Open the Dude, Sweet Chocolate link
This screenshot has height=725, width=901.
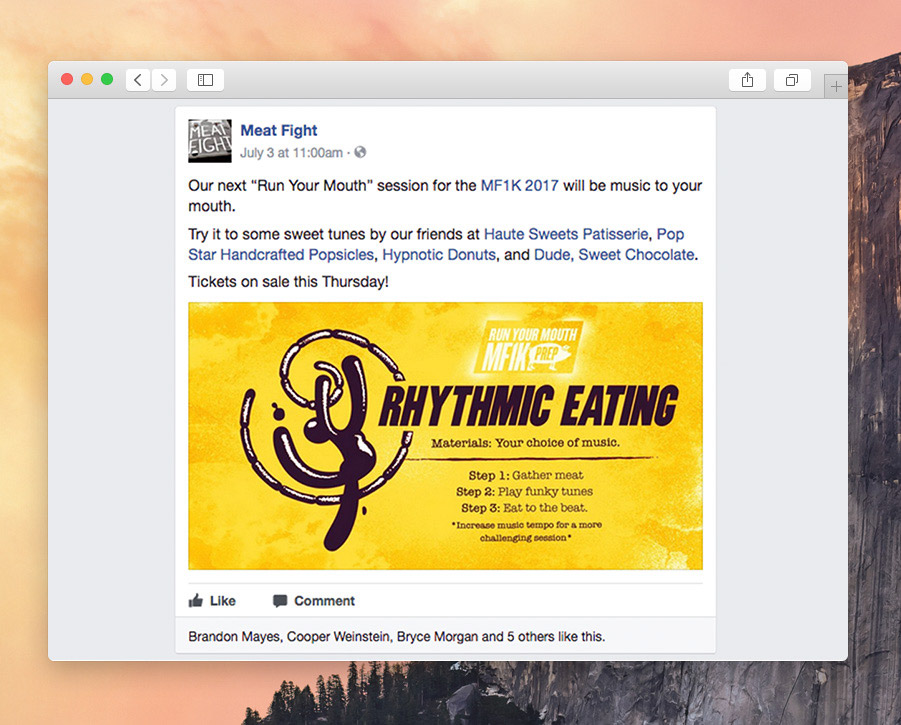click(x=614, y=254)
